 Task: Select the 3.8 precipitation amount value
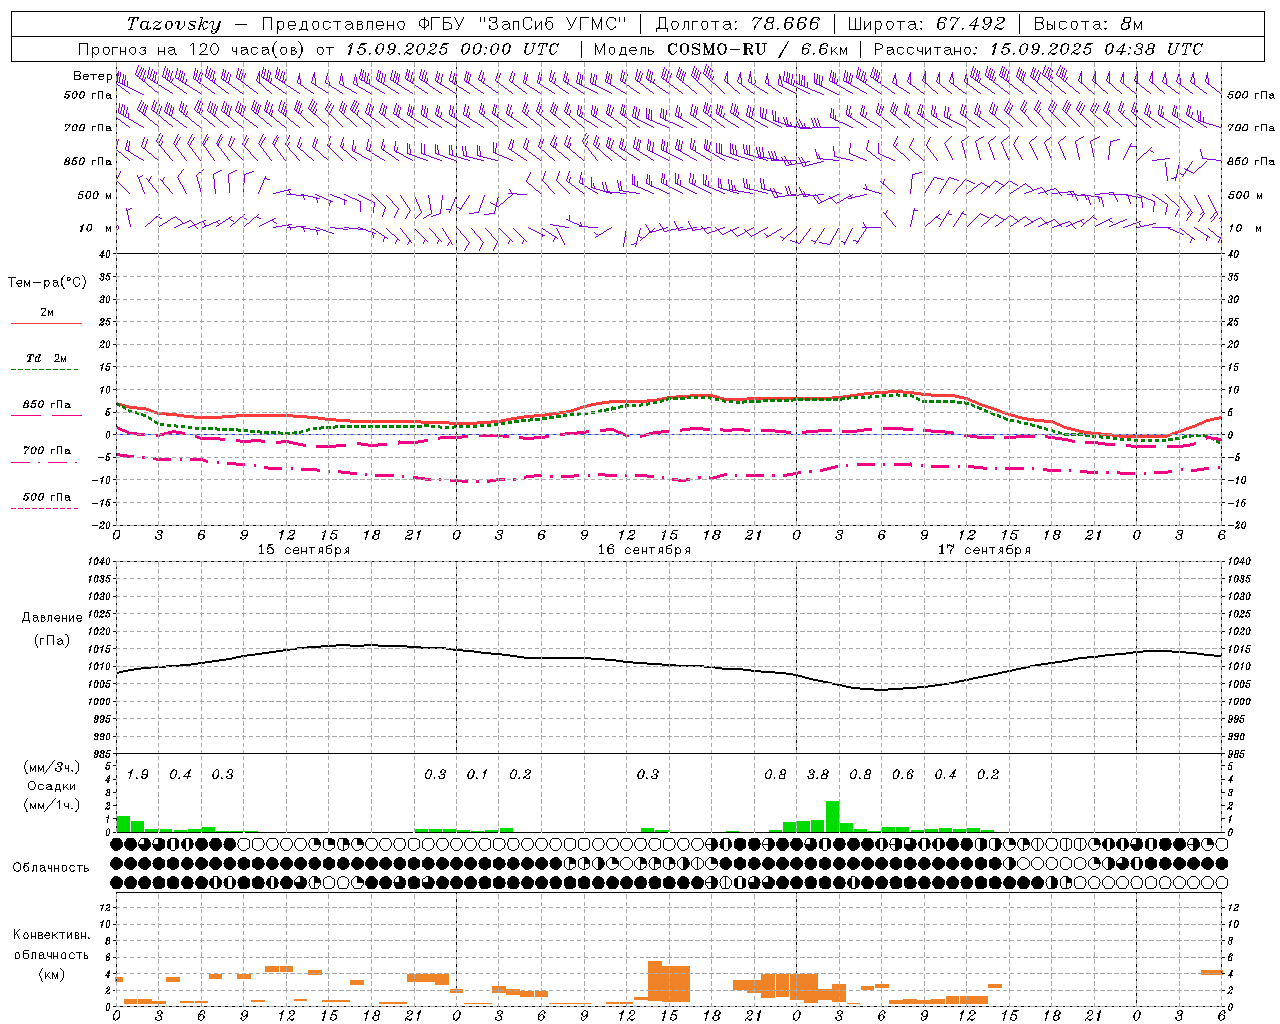(x=818, y=775)
